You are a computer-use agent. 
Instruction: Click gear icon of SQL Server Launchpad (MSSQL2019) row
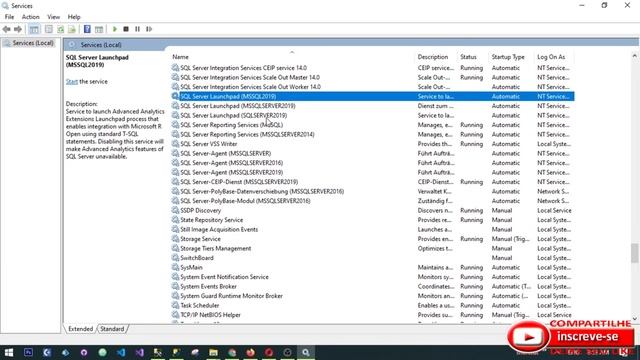pyautogui.click(x=175, y=96)
